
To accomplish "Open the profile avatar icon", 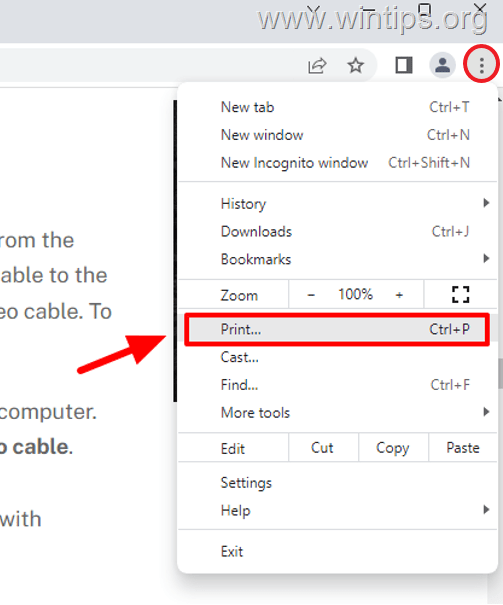I will click(442, 65).
